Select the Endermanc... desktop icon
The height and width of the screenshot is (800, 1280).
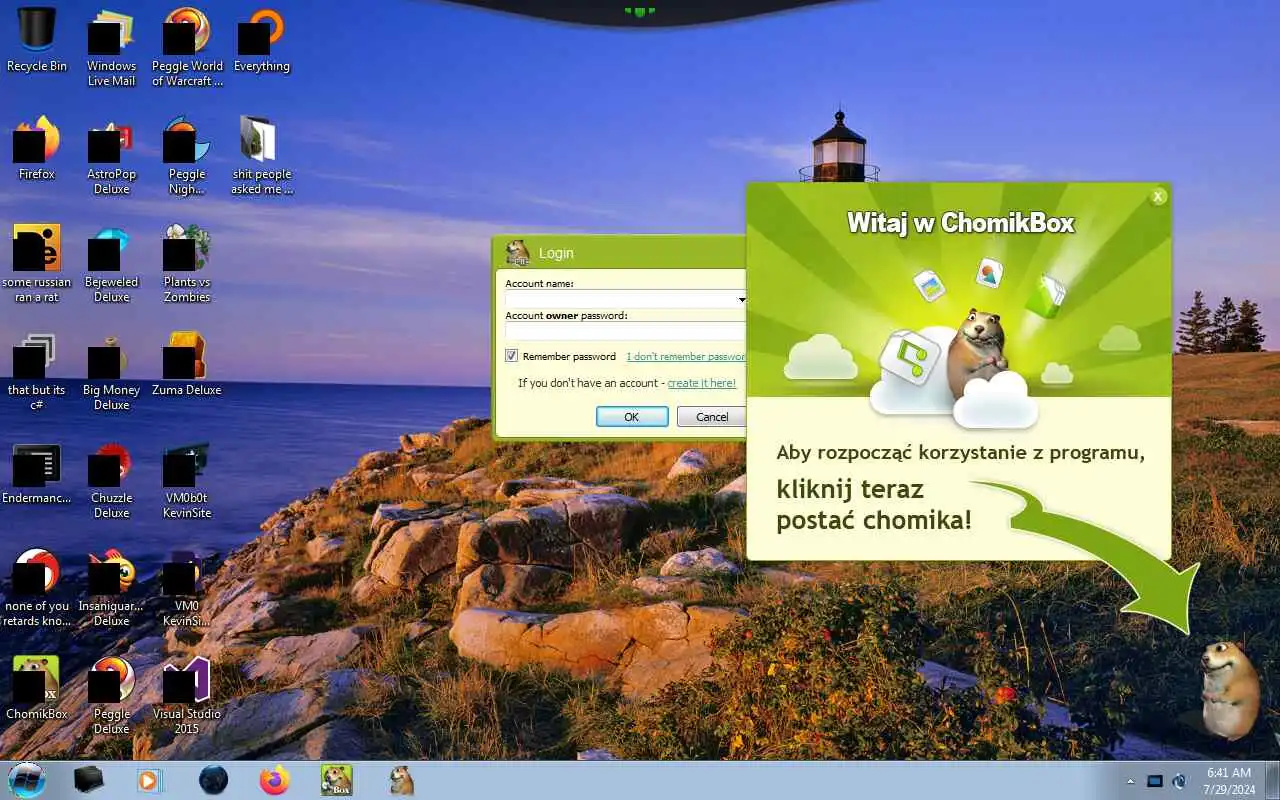click(37, 472)
